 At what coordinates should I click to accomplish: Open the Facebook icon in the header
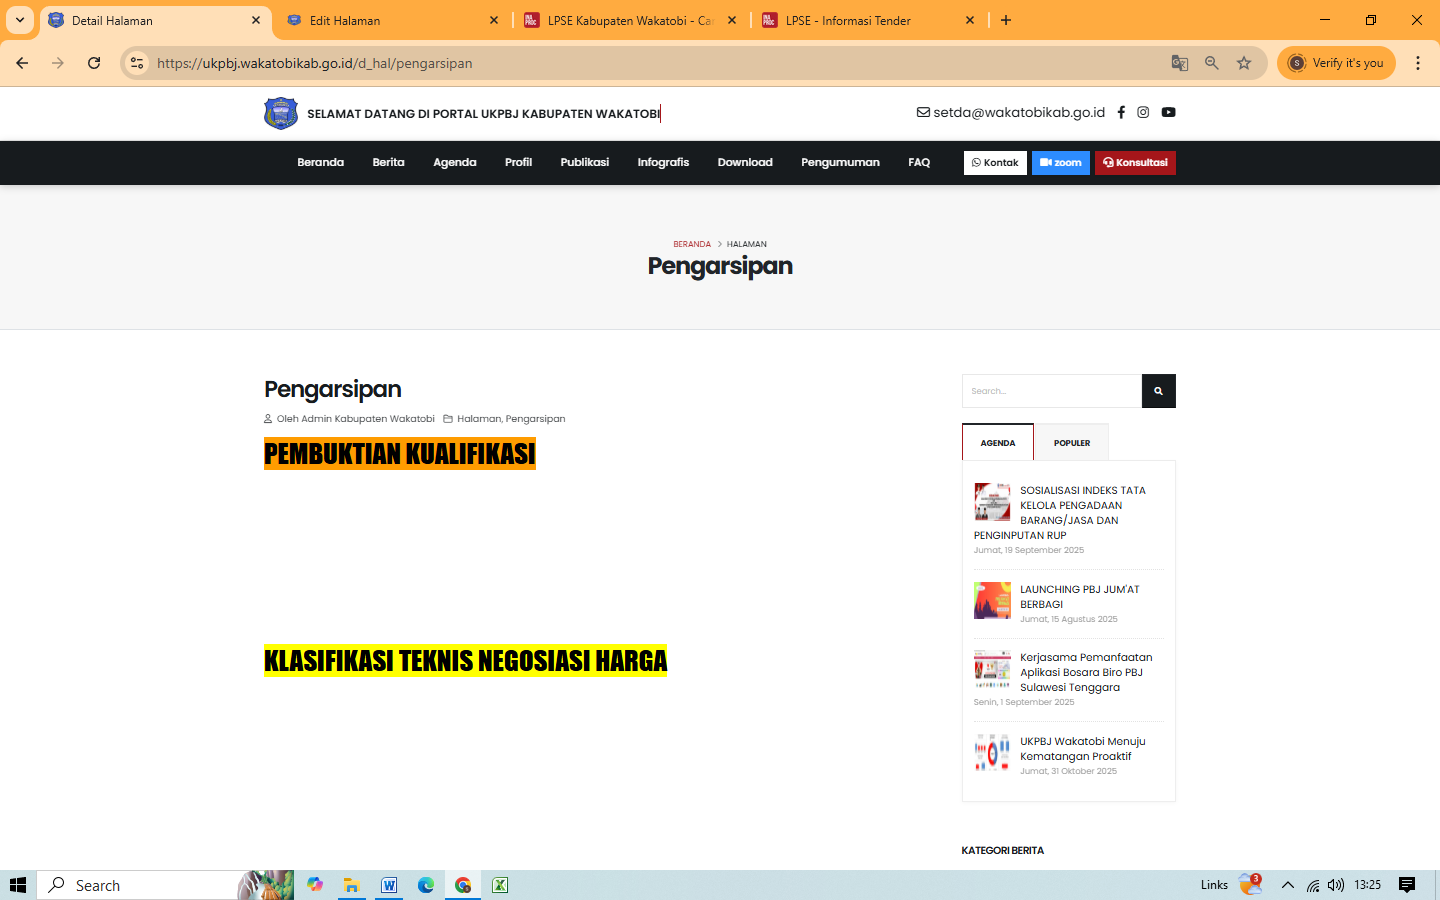tap(1121, 113)
